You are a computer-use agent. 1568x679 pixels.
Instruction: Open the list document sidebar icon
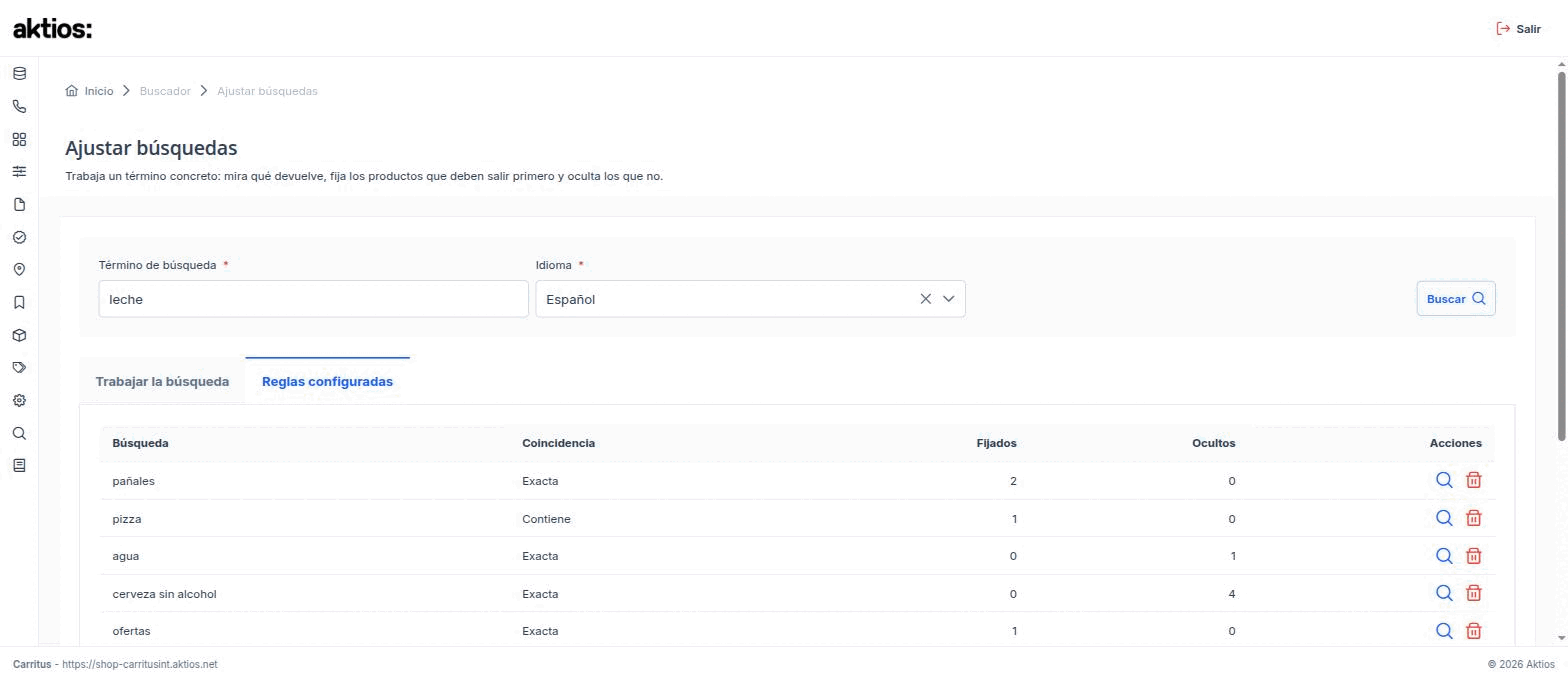click(19, 466)
